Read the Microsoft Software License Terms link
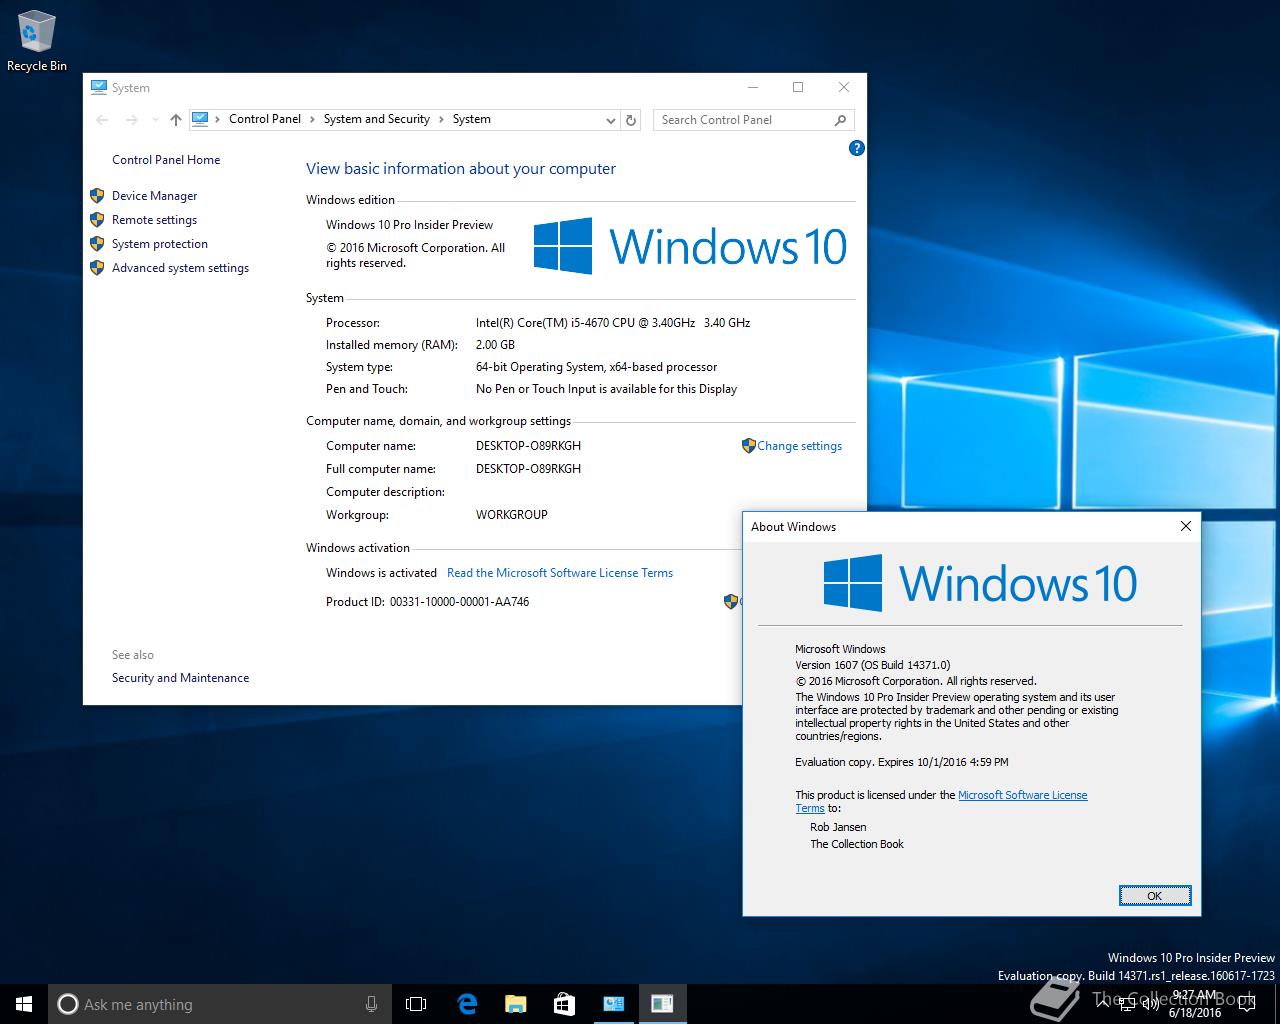Screen dimensions: 1280x1024 tap(560, 573)
